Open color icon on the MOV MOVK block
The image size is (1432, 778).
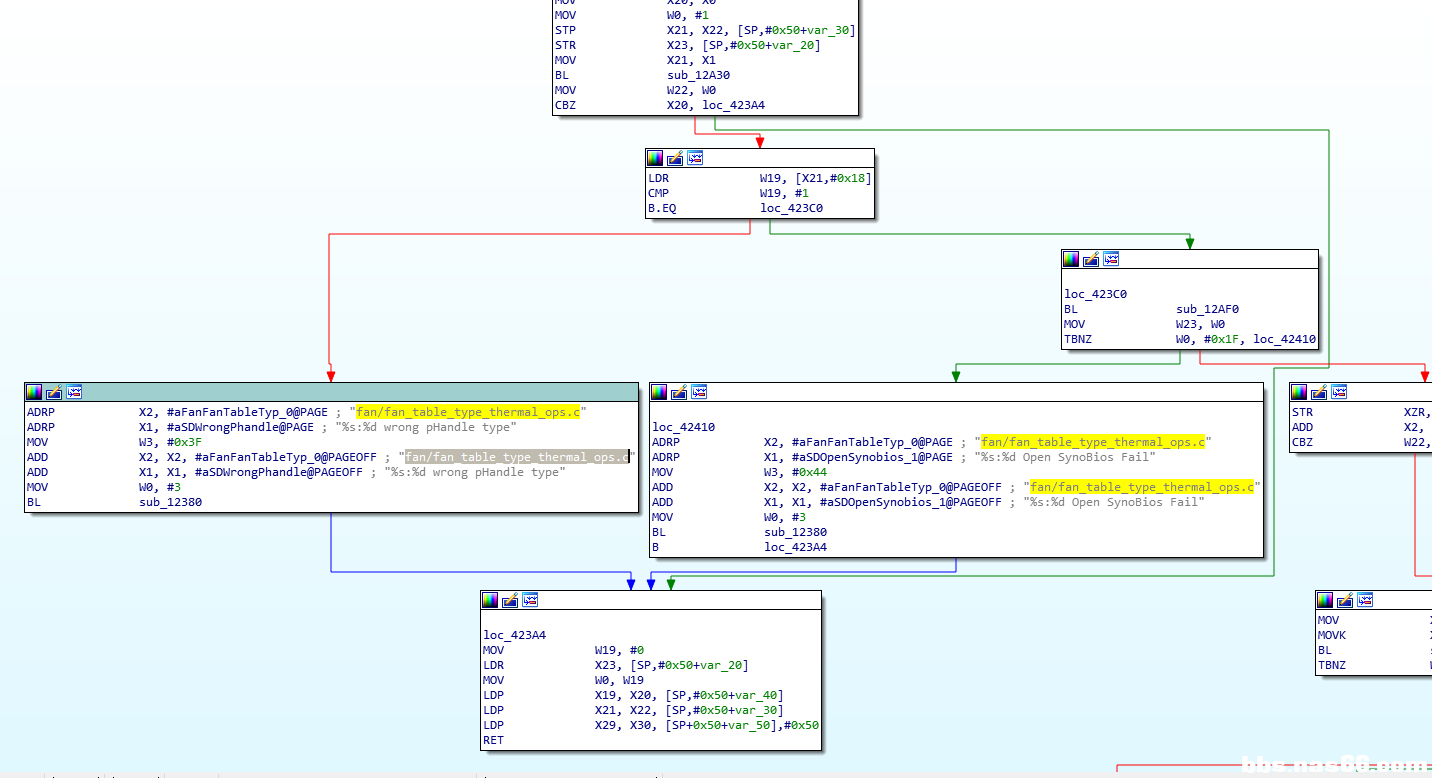coord(1325,600)
